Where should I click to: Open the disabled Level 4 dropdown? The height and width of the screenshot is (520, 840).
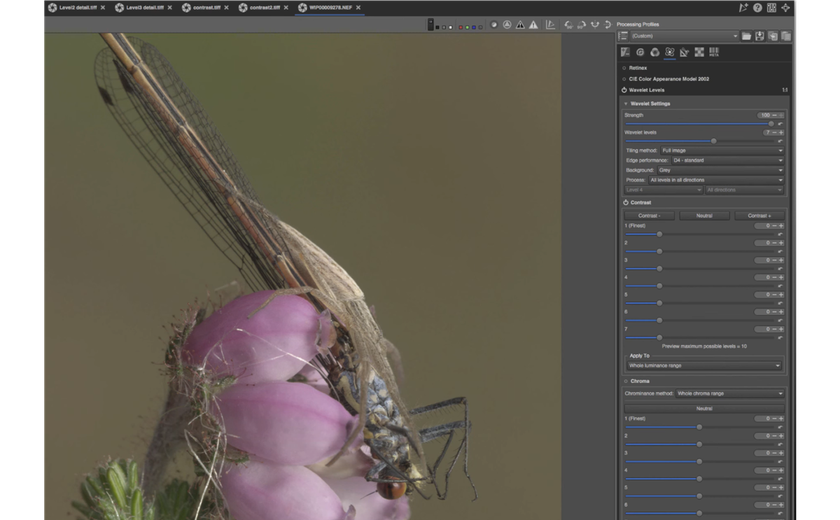[663, 190]
